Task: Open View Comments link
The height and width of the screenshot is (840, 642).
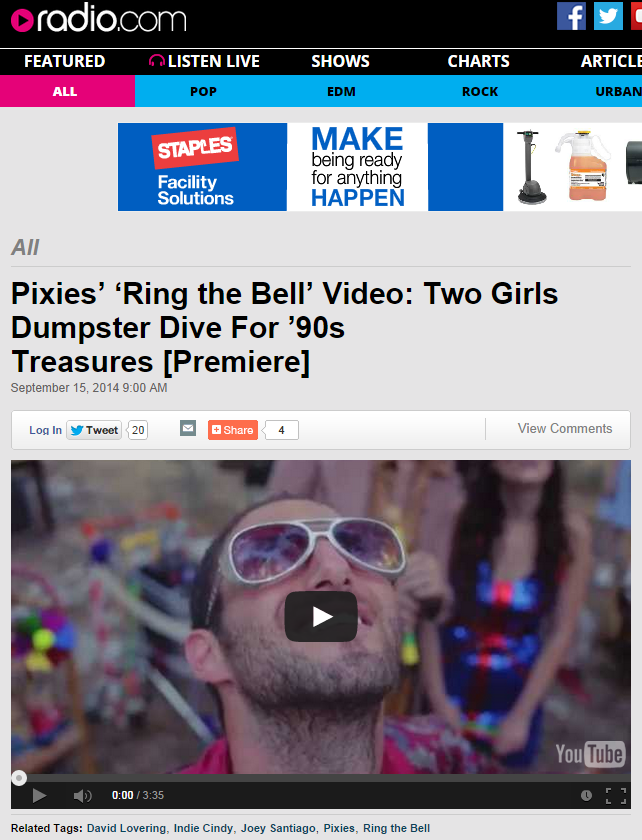Action: (565, 429)
